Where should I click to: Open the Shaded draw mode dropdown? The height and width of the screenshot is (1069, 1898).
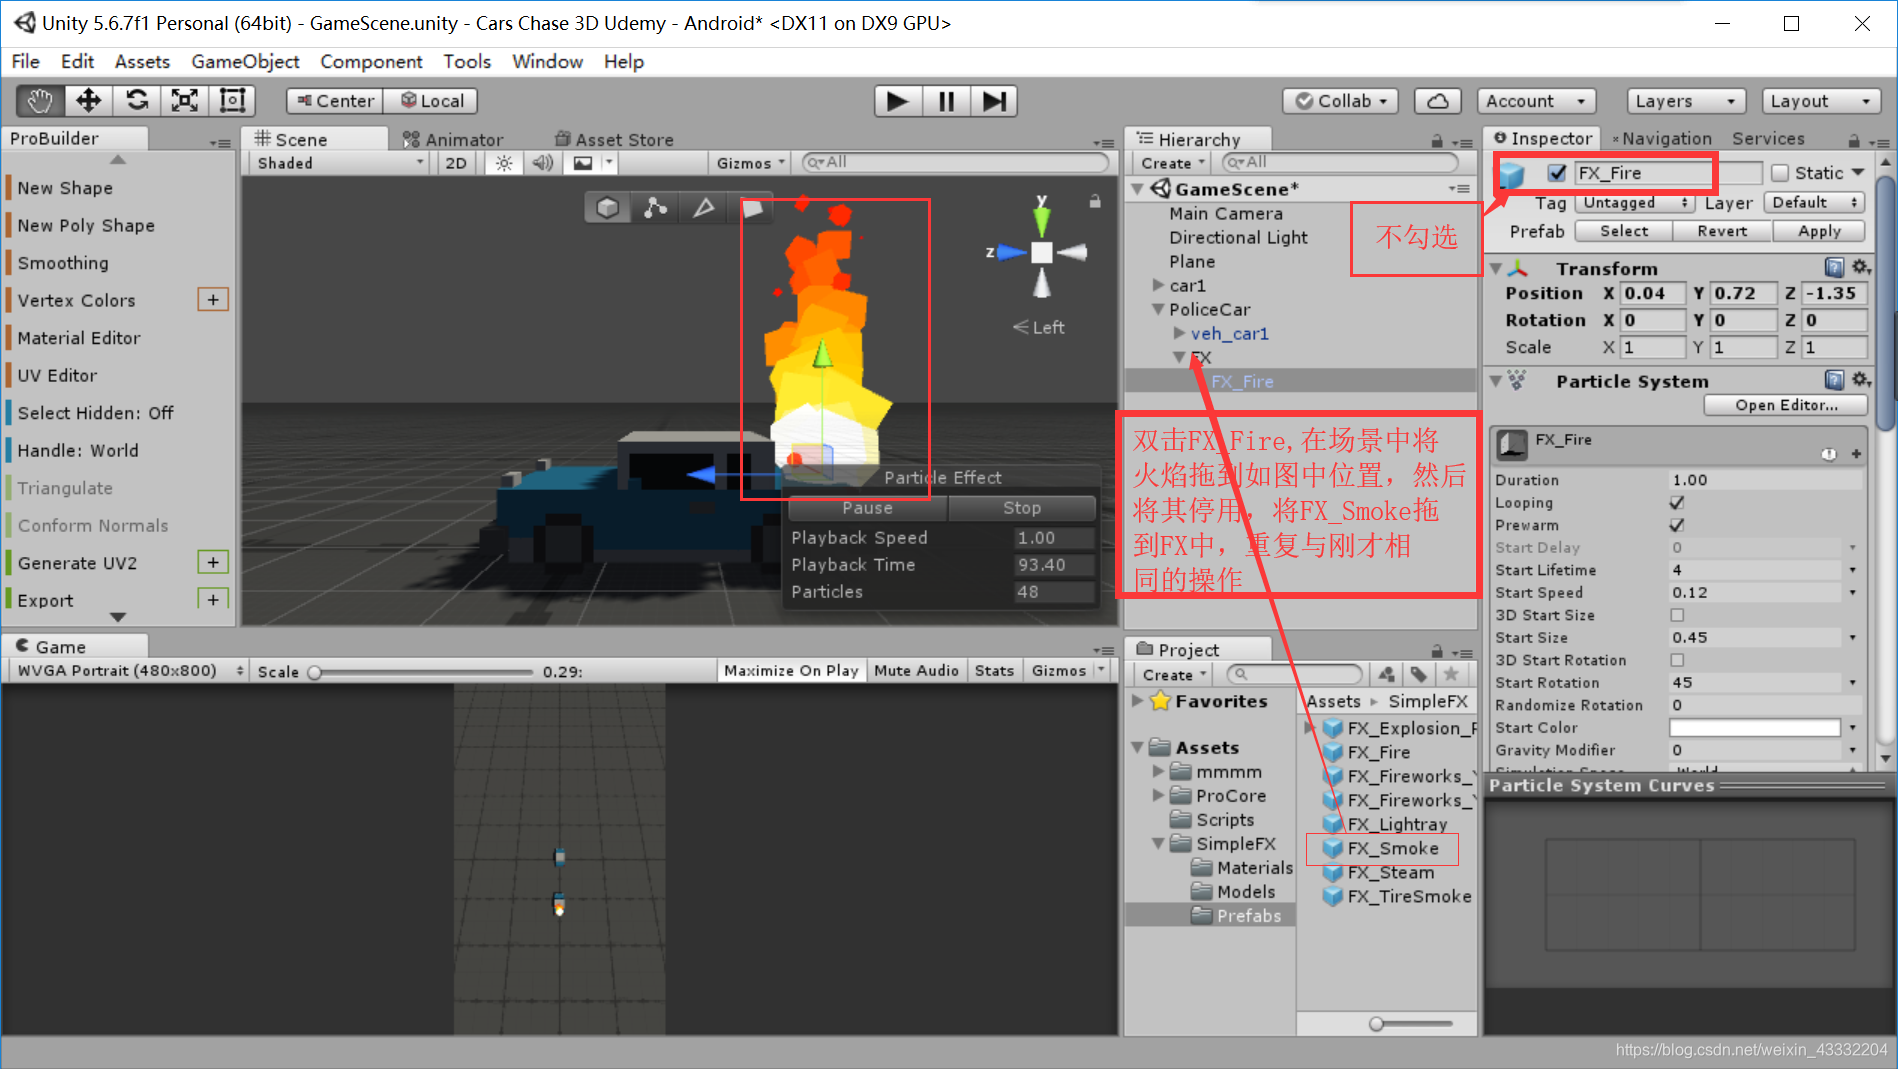(x=340, y=163)
